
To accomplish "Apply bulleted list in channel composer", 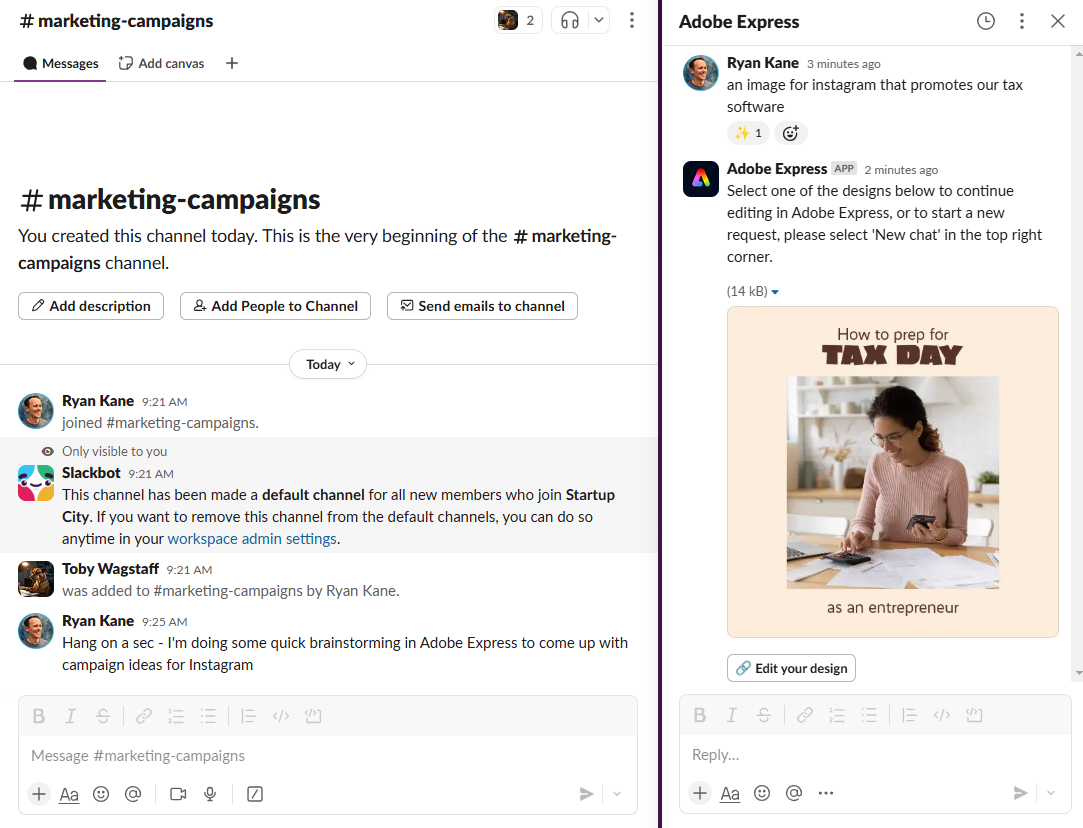I will coord(208,716).
